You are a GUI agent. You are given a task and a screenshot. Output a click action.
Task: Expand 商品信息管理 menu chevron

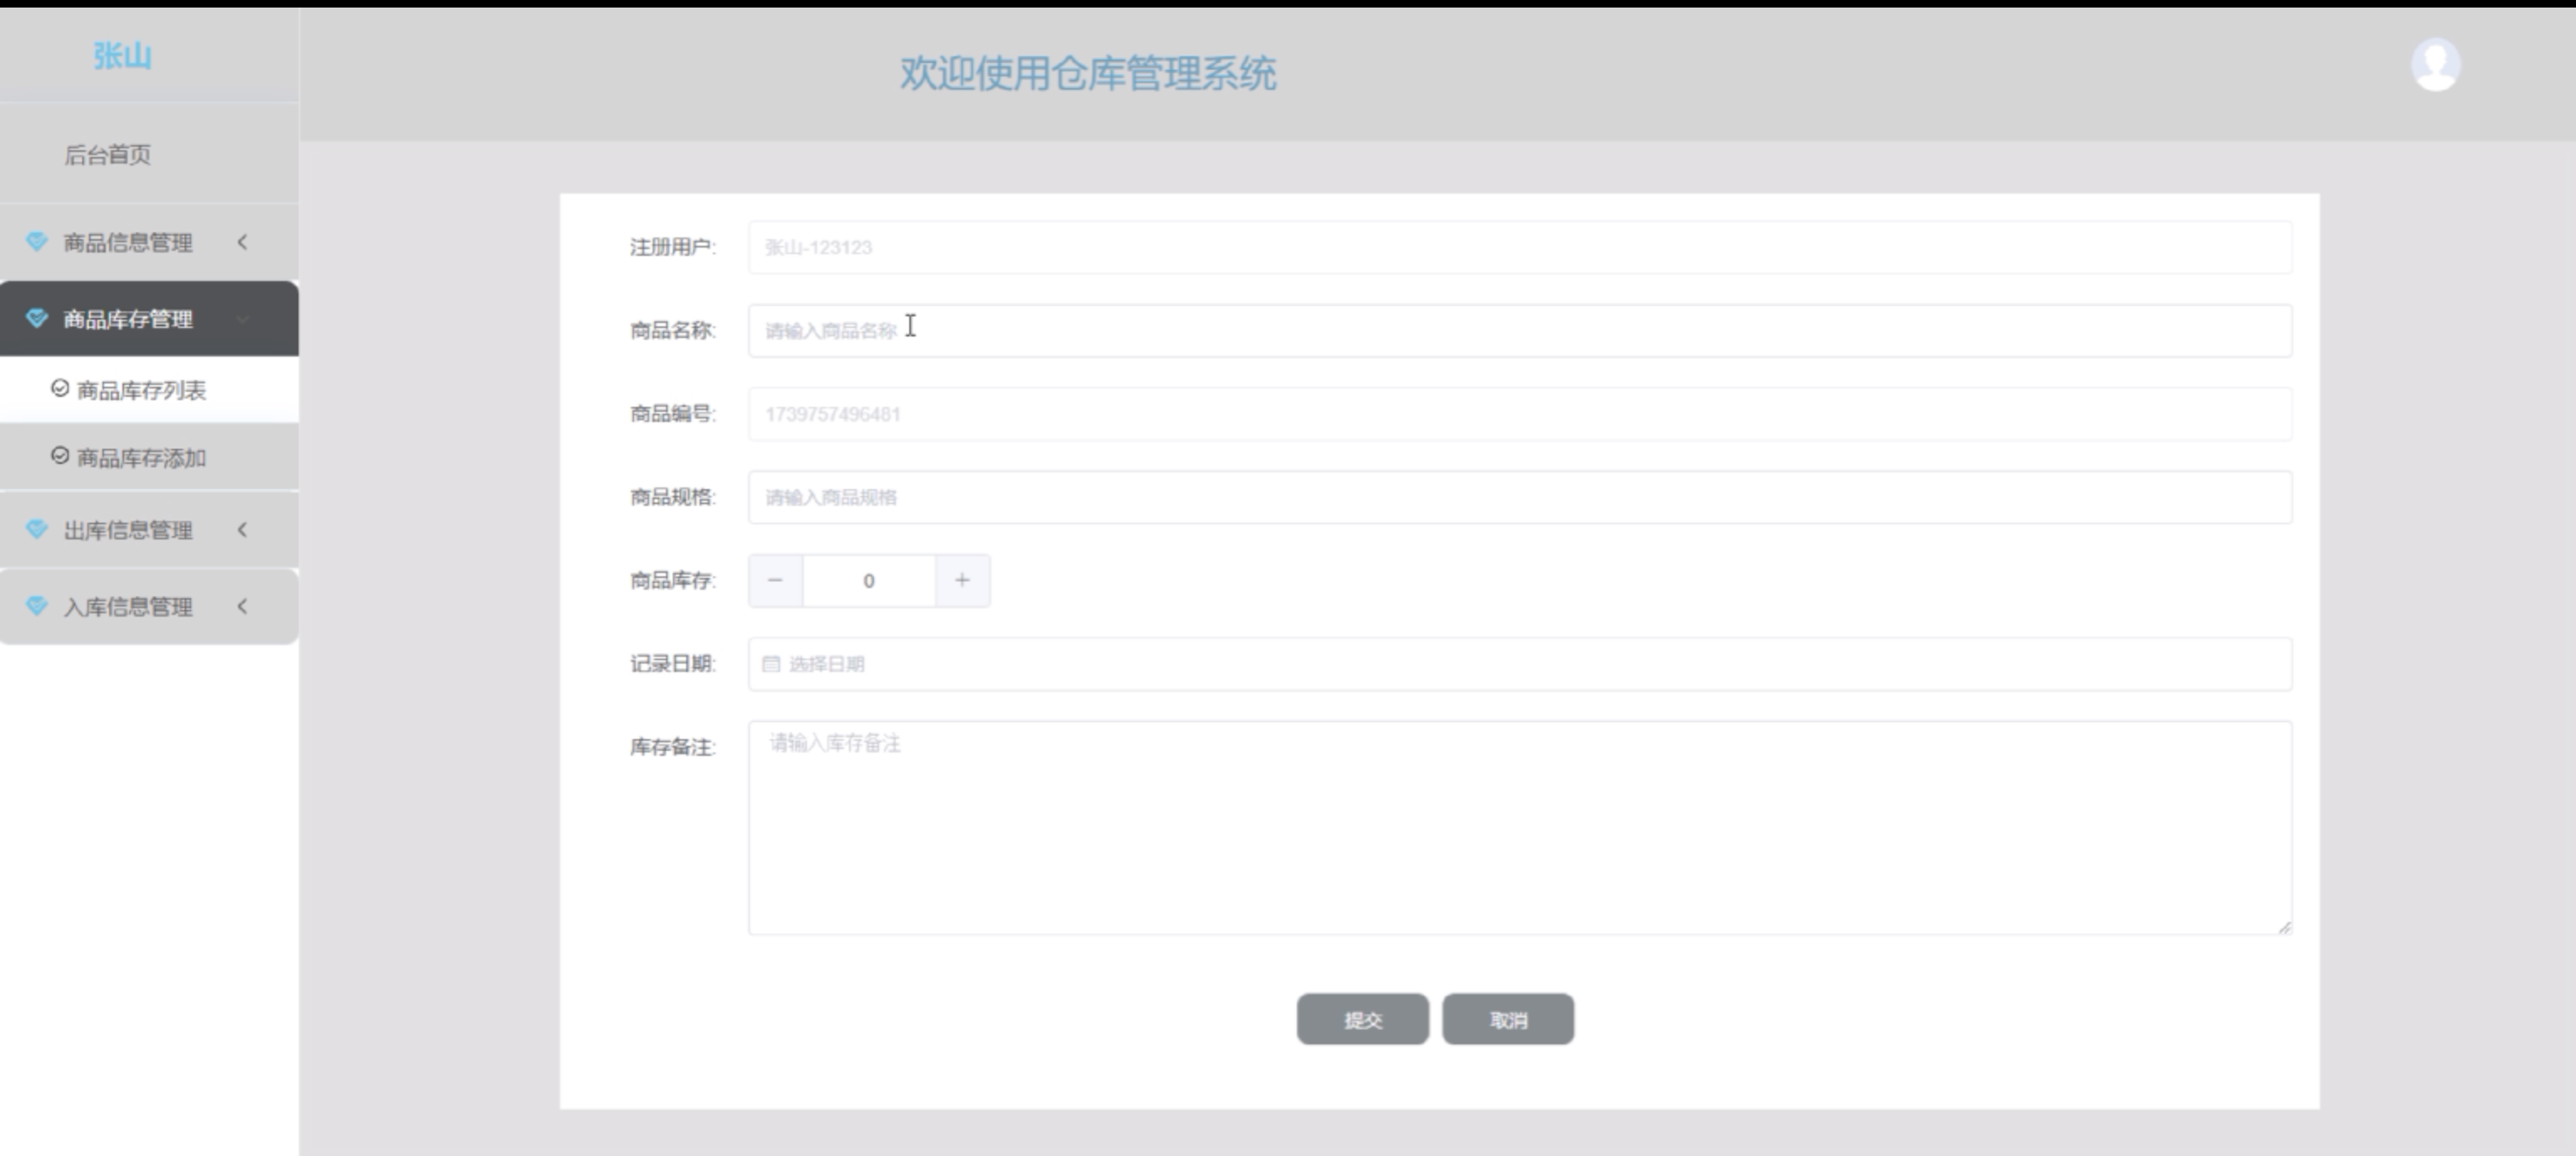click(242, 242)
